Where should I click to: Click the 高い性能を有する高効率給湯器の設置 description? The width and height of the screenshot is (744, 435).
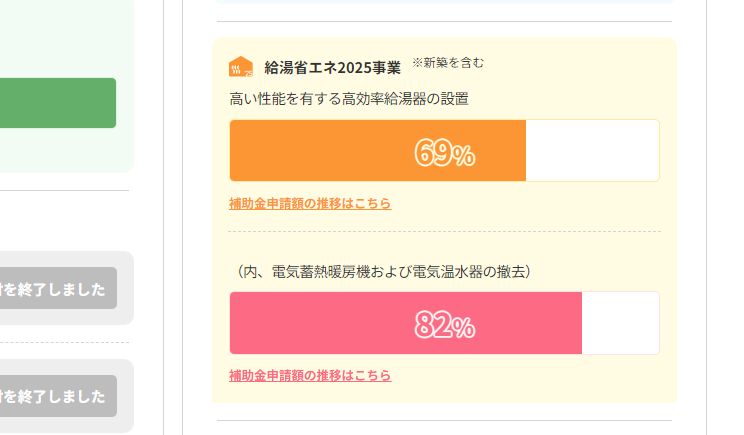[349, 98]
